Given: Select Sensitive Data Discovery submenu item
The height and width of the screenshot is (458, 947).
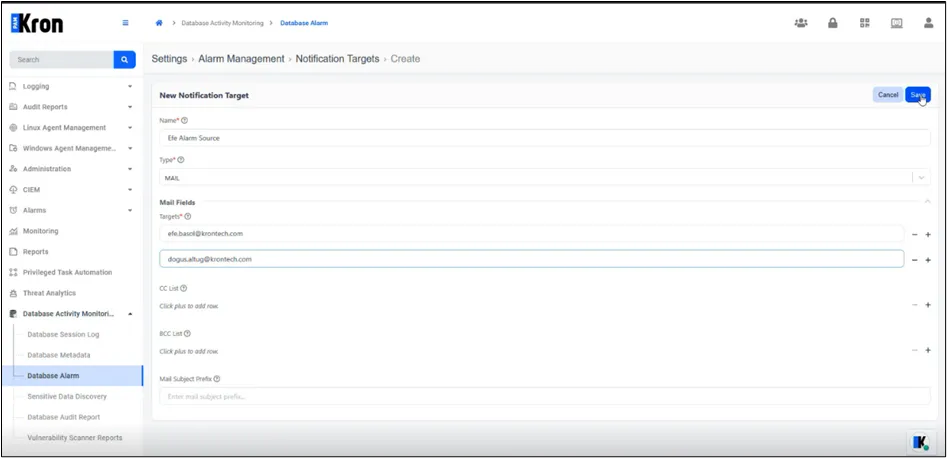Looking at the screenshot, I should click(x=67, y=396).
